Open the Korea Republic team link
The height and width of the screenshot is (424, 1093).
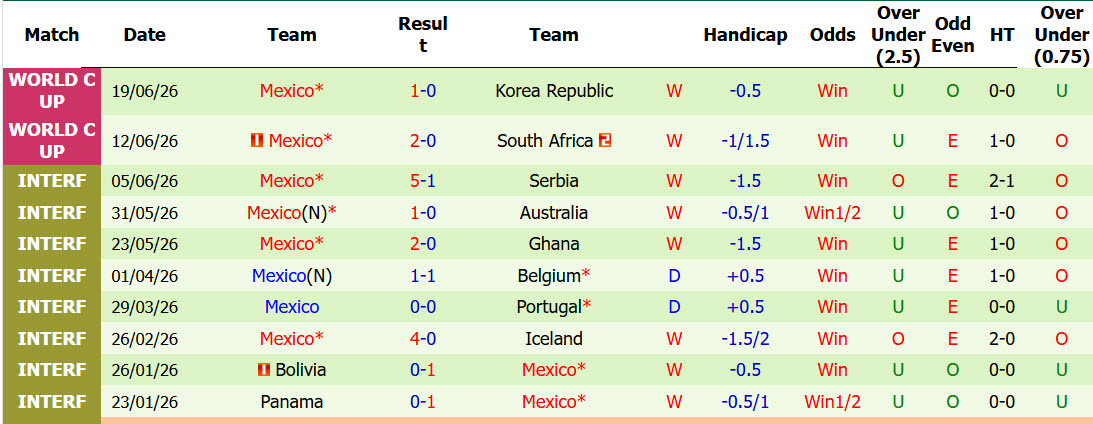point(554,91)
